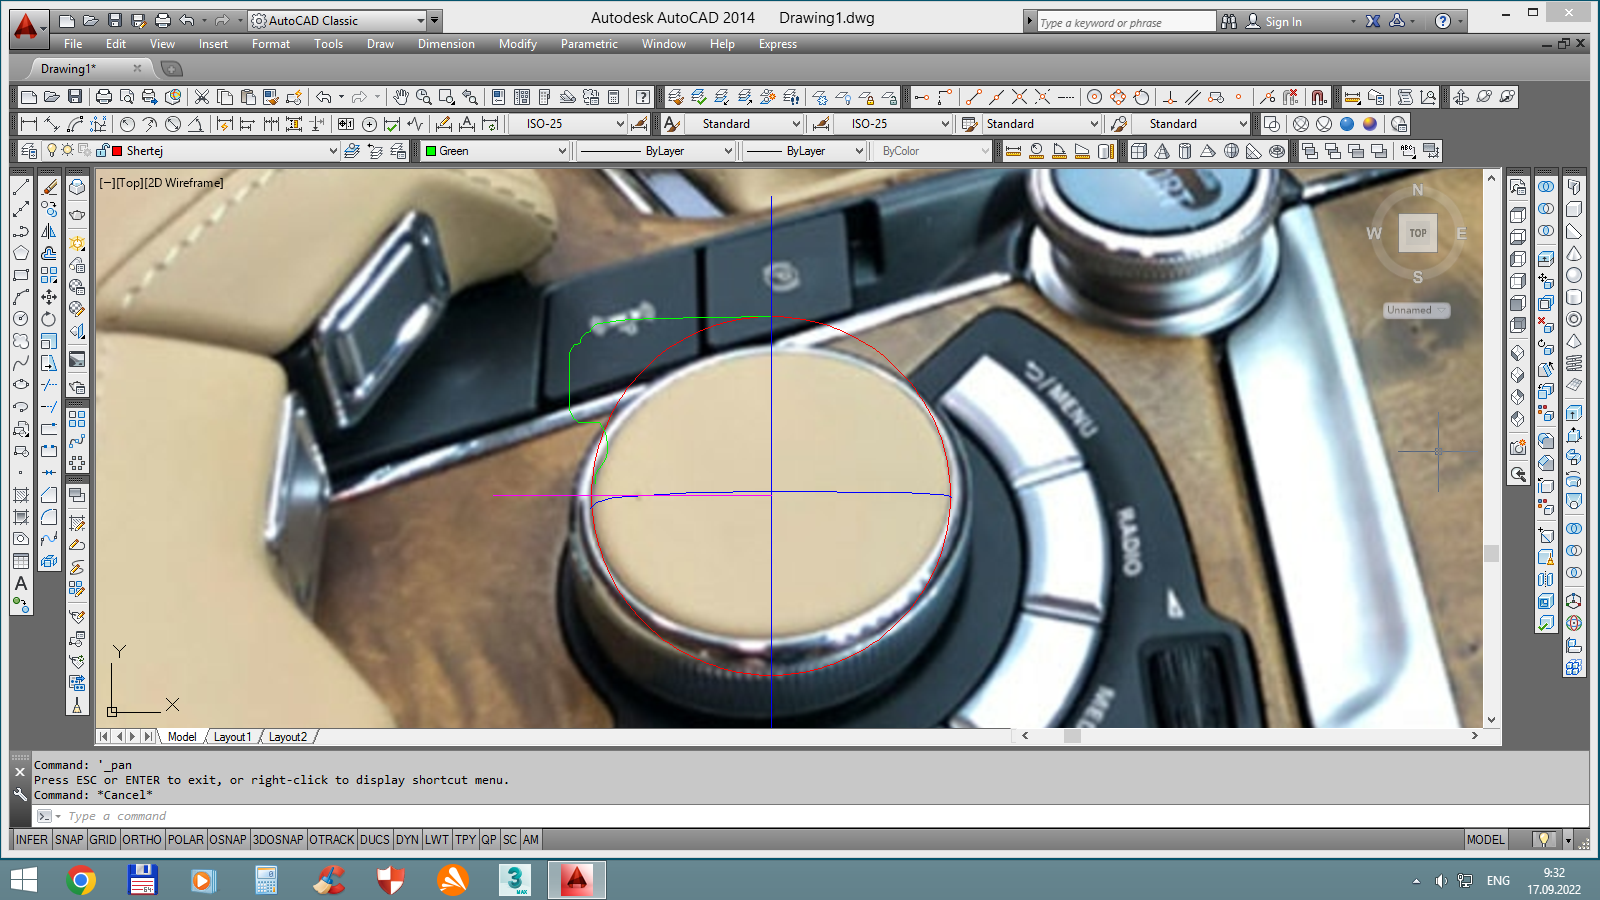Switch to the Layout1 tab
The height and width of the screenshot is (900, 1600).
click(232, 737)
